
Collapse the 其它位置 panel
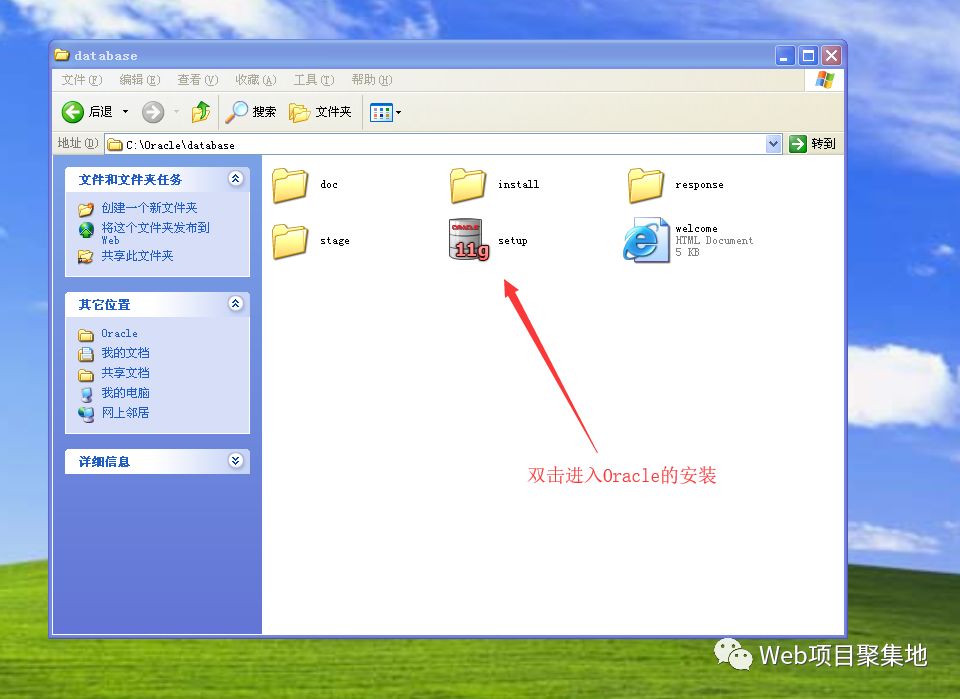tap(235, 304)
